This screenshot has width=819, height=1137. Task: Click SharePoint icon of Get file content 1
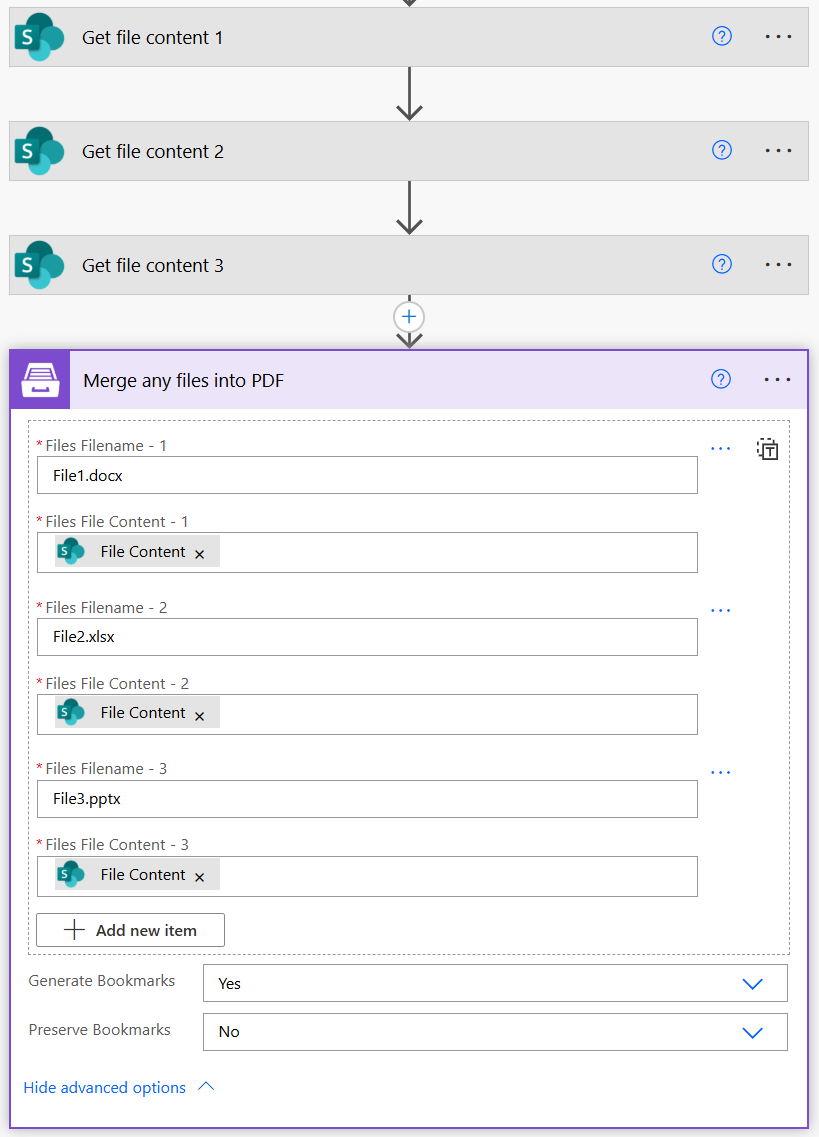click(39, 37)
